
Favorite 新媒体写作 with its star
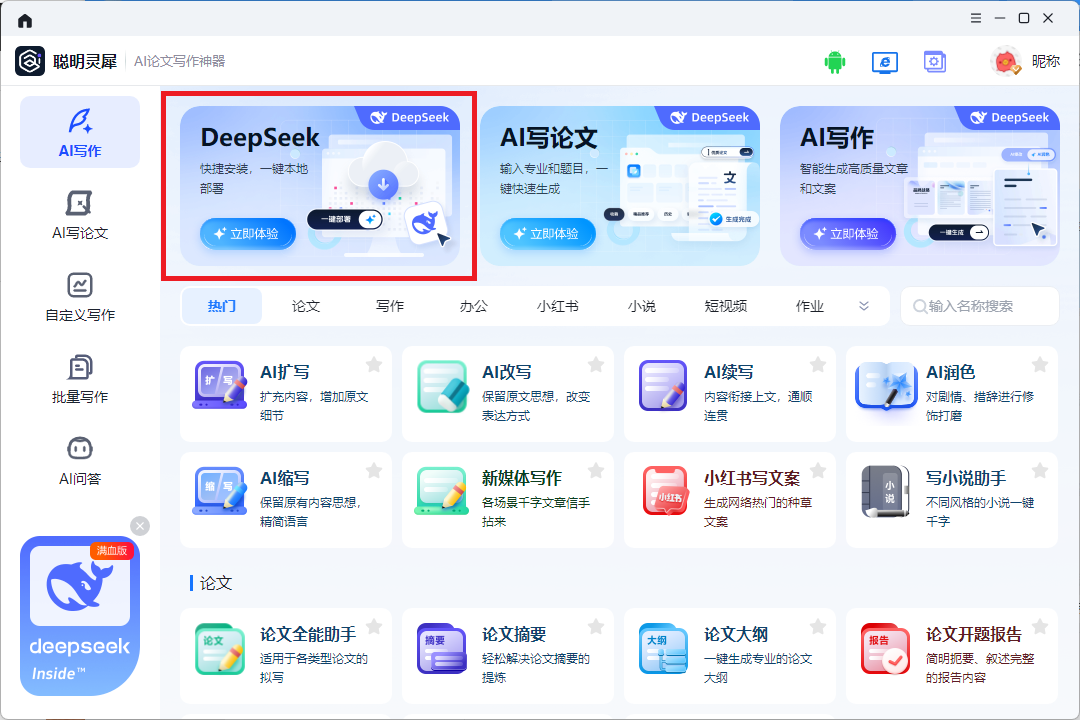596,471
